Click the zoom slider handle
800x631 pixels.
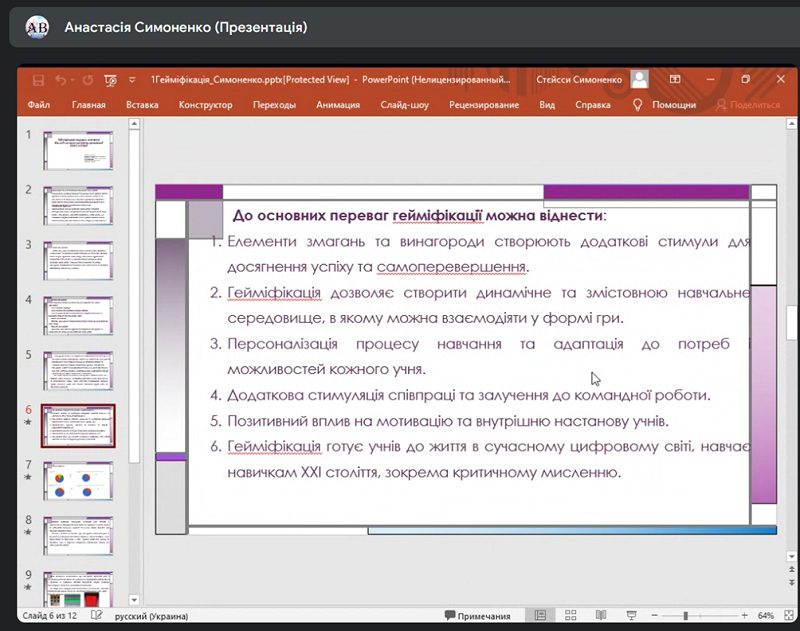685,616
